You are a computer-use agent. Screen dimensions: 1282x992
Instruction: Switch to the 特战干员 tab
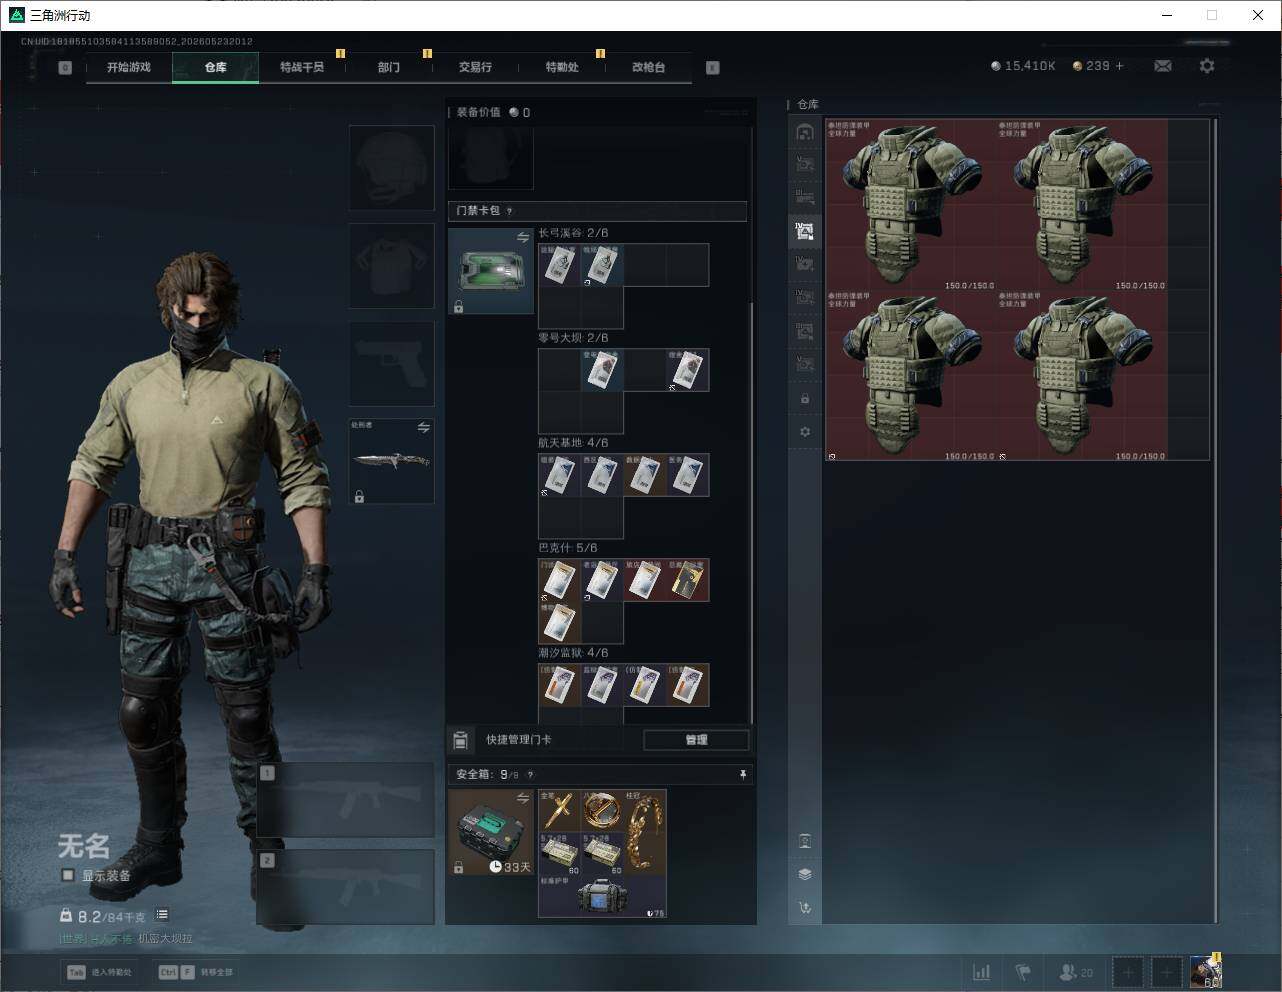[x=302, y=67]
